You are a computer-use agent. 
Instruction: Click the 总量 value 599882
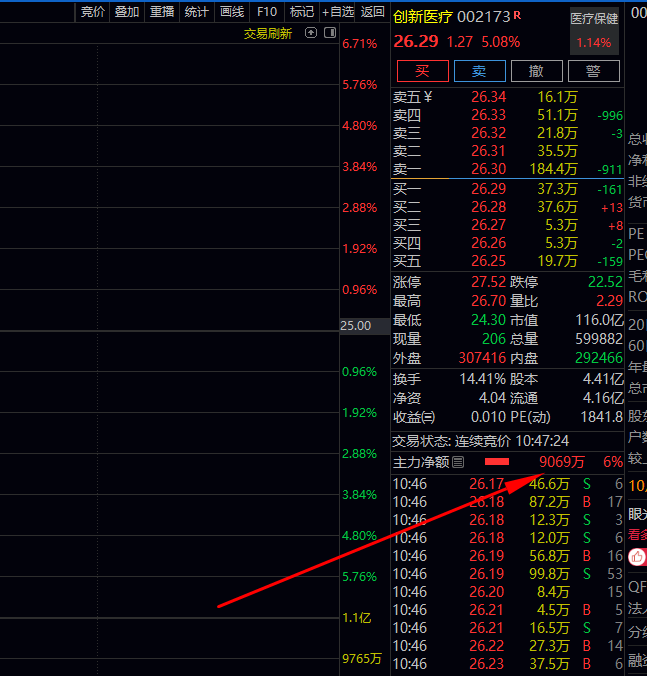pos(599,339)
